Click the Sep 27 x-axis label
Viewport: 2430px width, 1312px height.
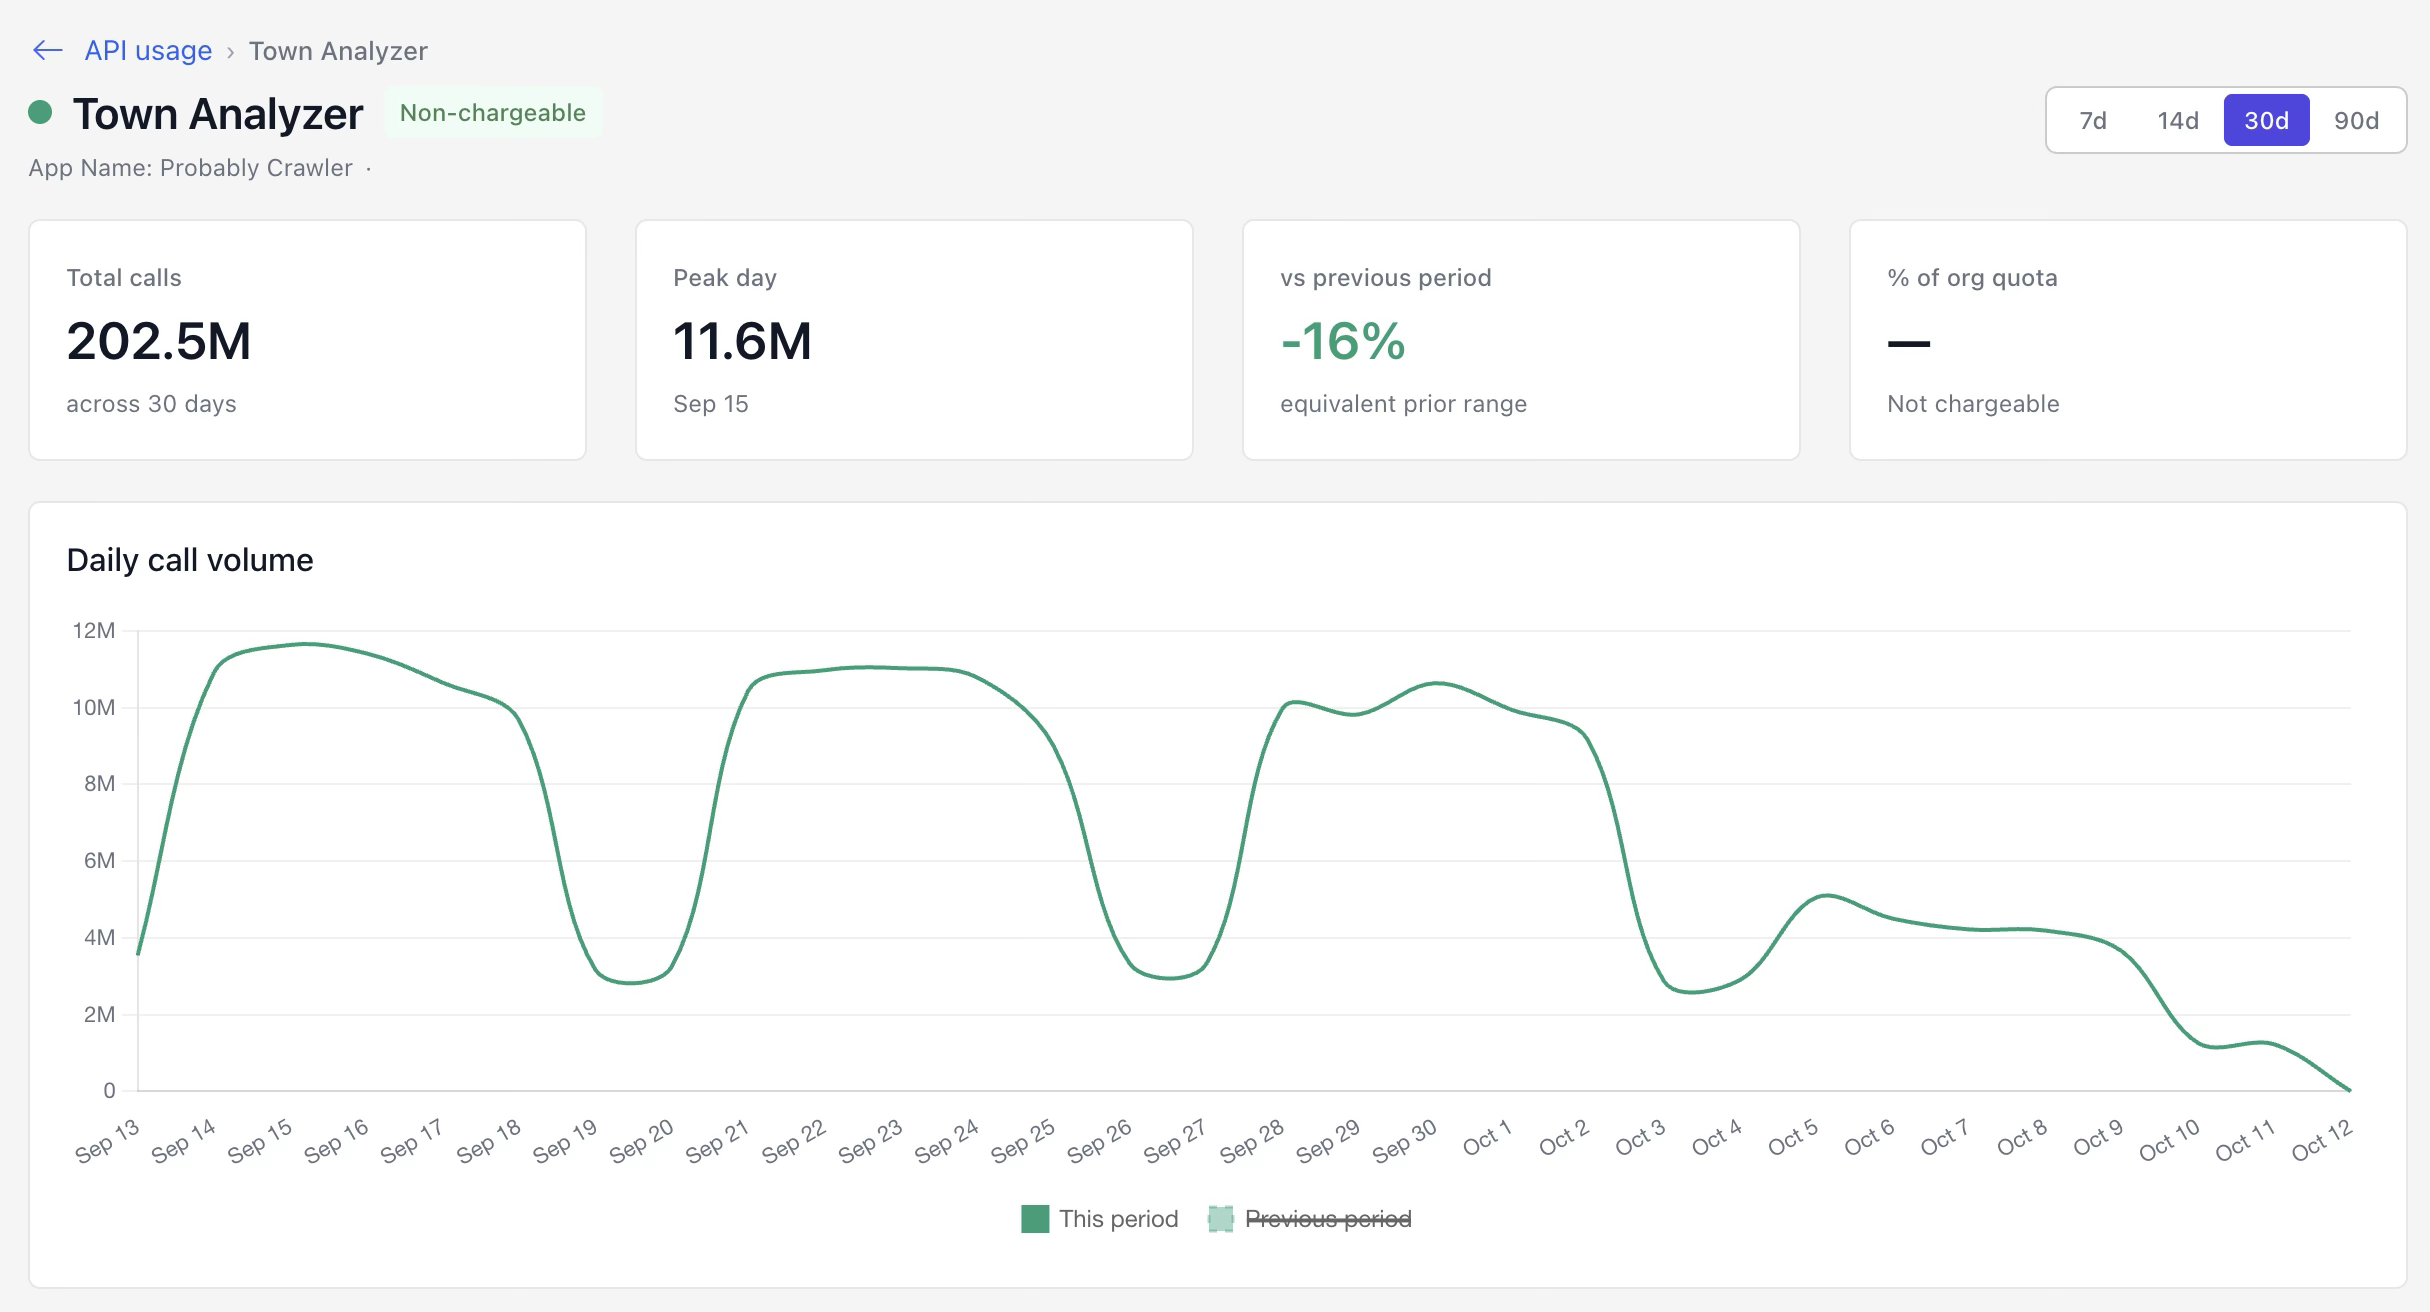(x=1176, y=1141)
